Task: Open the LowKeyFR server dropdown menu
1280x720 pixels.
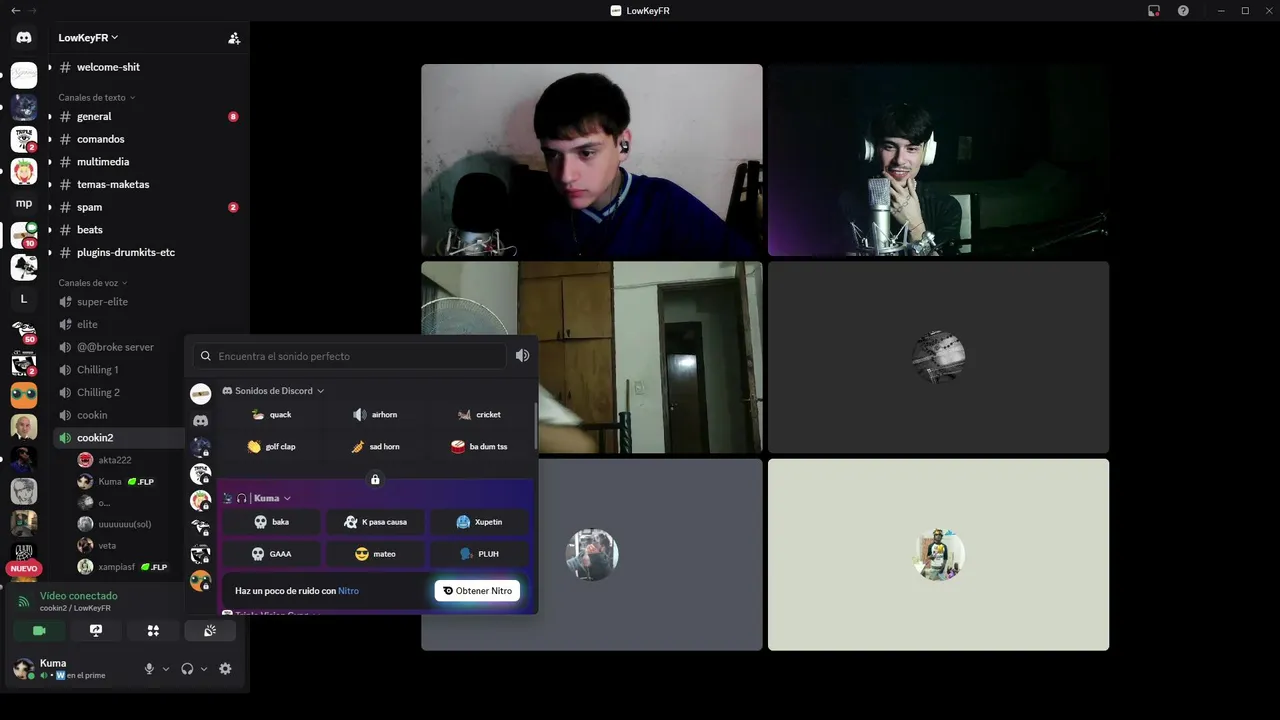Action: (x=88, y=38)
